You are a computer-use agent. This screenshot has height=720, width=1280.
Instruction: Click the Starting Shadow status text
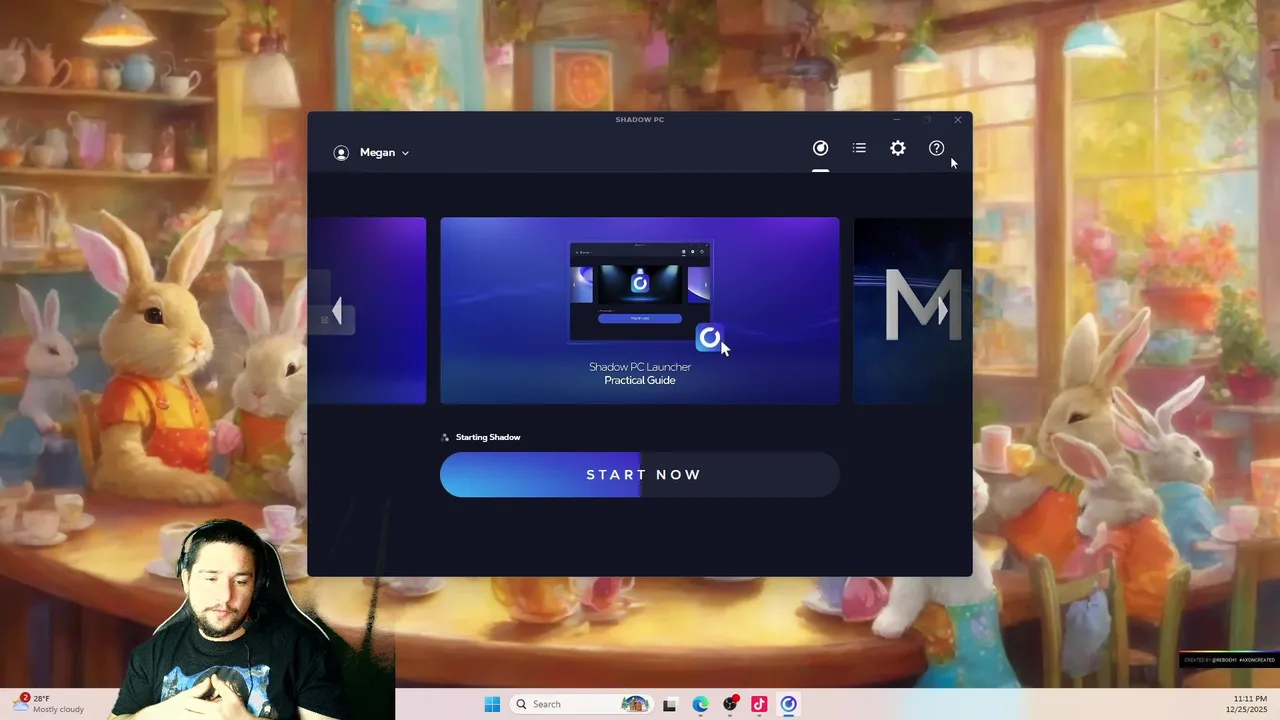[488, 437]
